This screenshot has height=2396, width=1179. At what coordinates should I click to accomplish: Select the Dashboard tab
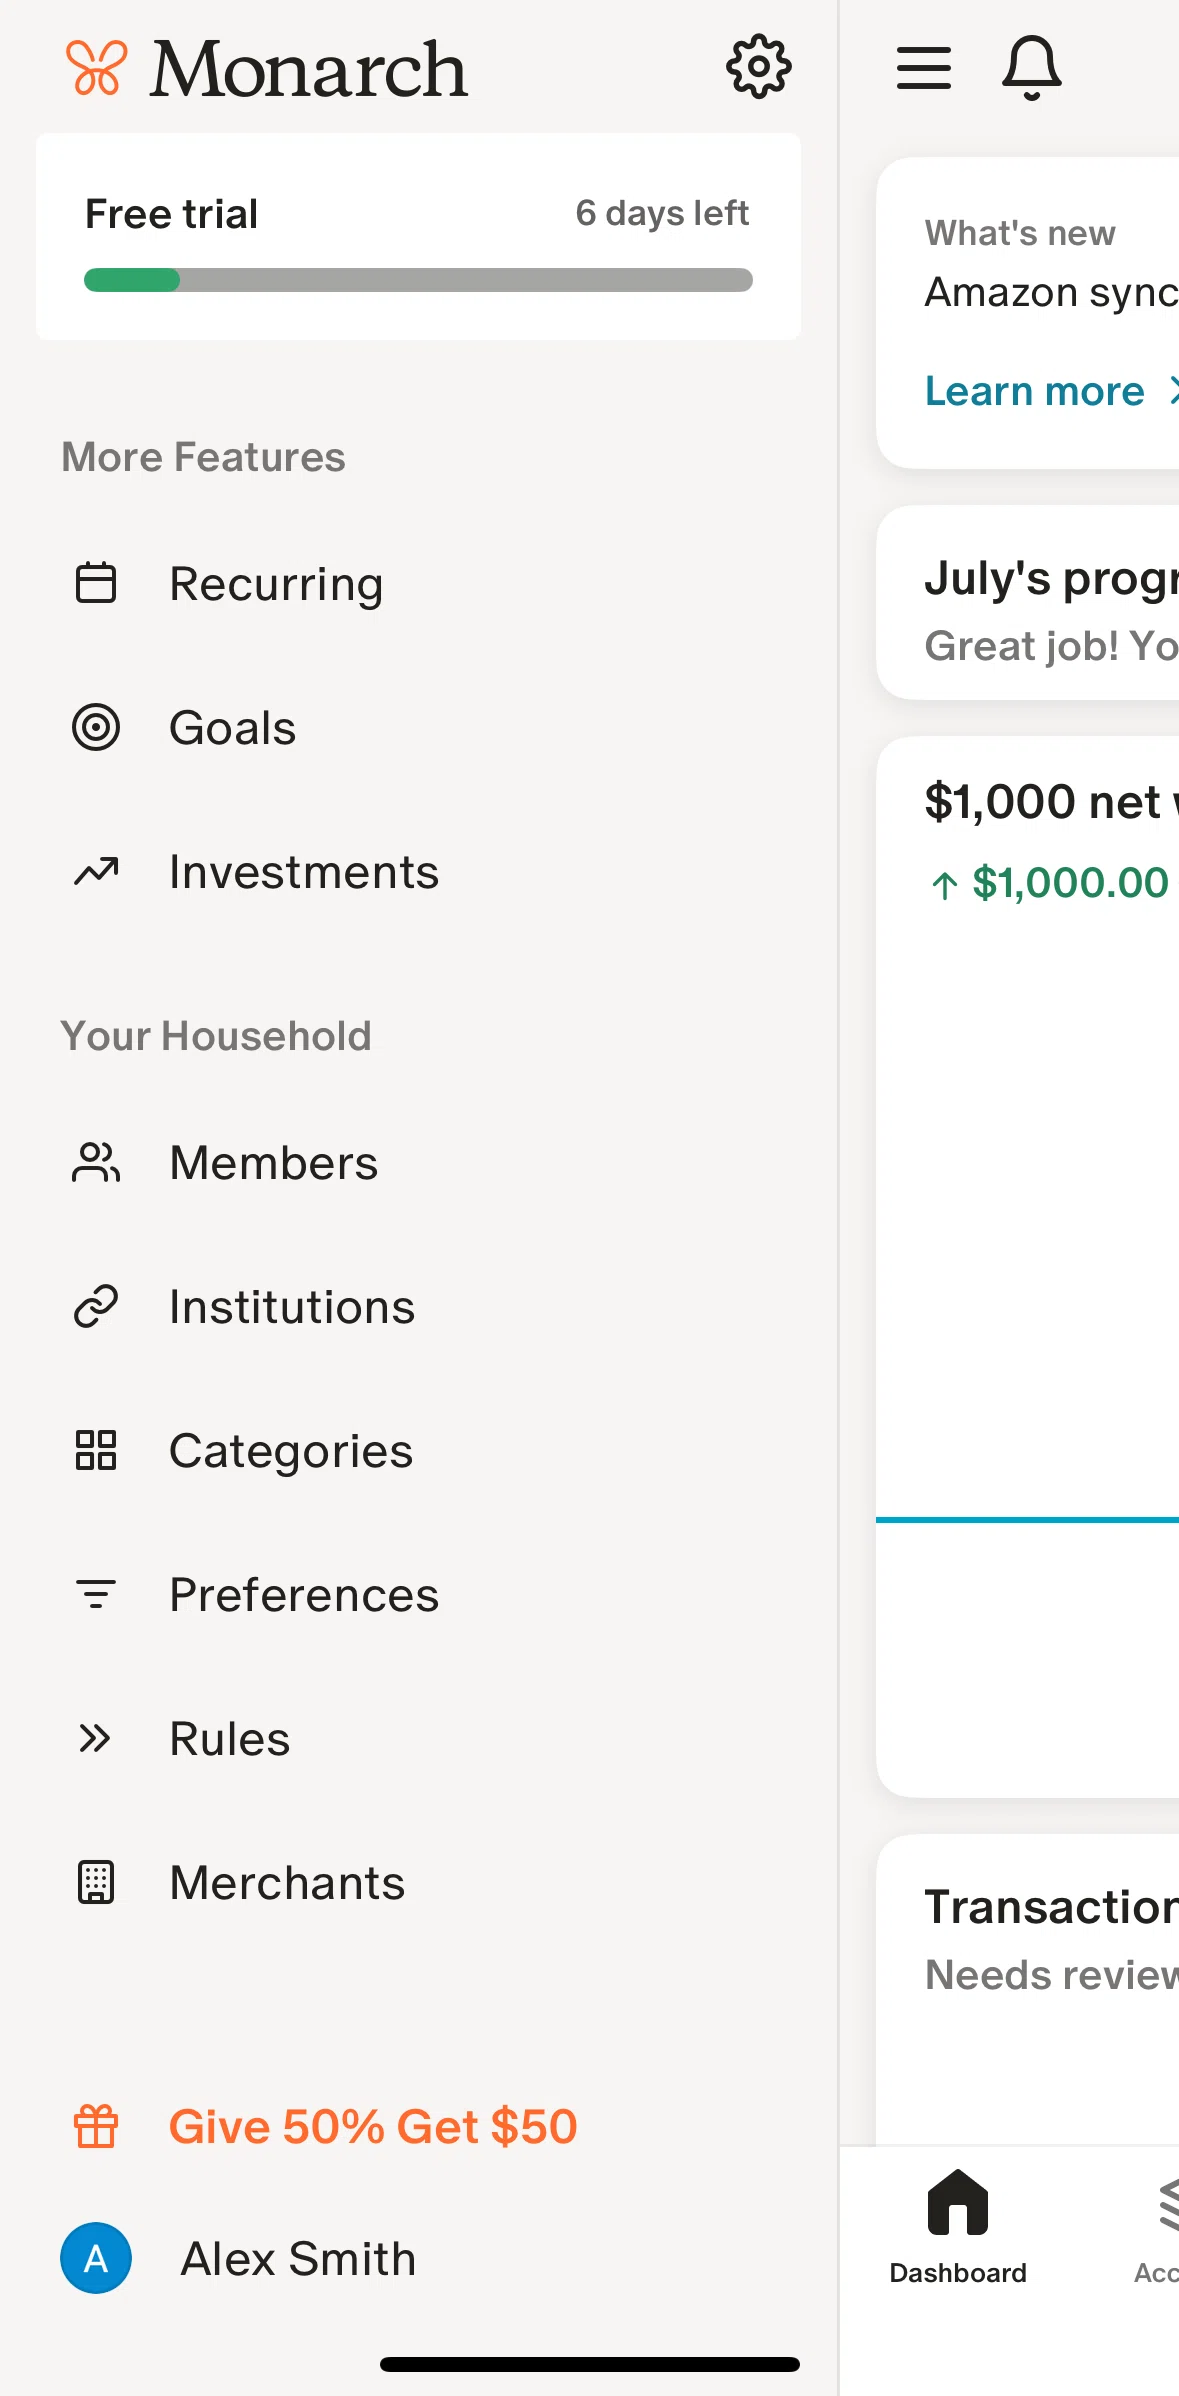pyautogui.click(x=958, y=2228)
